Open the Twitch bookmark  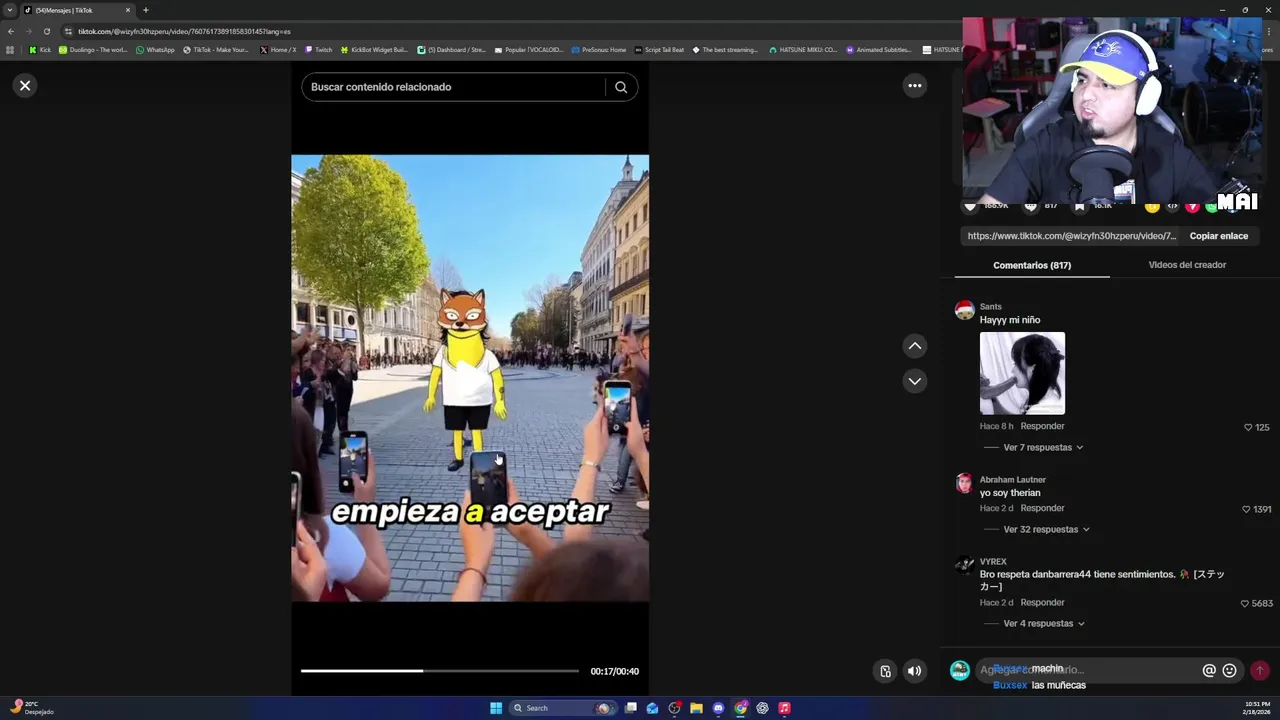pyautogui.click(x=318, y=49)
